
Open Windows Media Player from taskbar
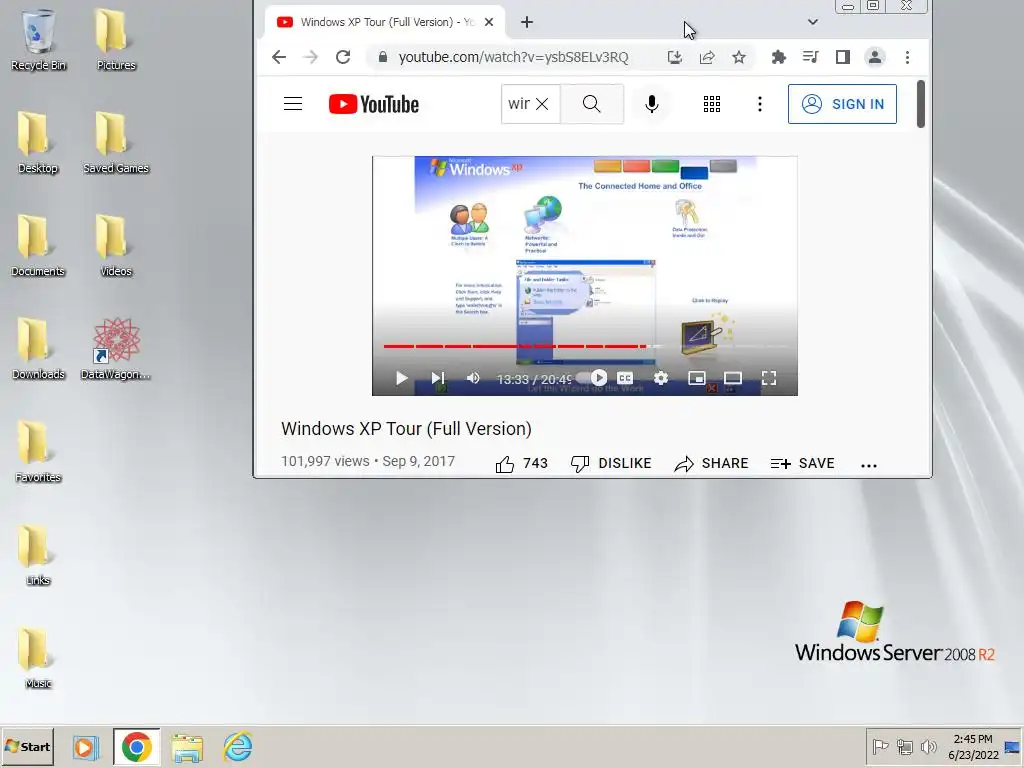(x=85, y=747)
